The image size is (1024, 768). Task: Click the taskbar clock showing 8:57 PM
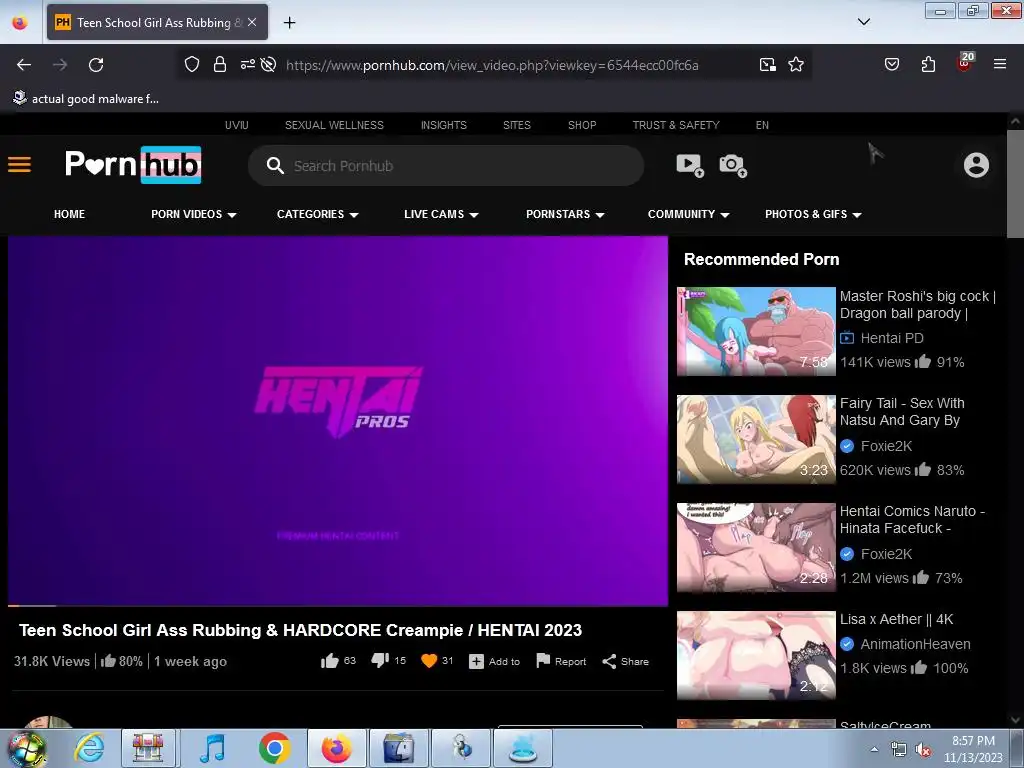[973, 749]
